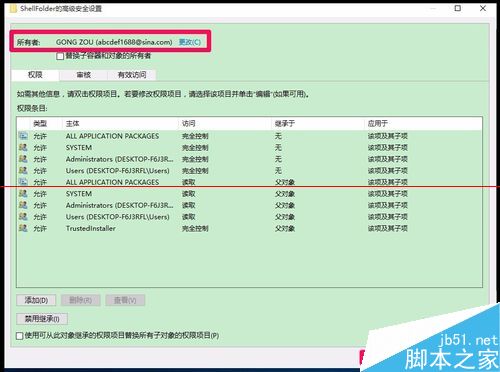Image resolution: width=500 pixels, height=372 pixels.
Task: Enable replacing all child object permission entries checkbox
Action: (20, 336)
